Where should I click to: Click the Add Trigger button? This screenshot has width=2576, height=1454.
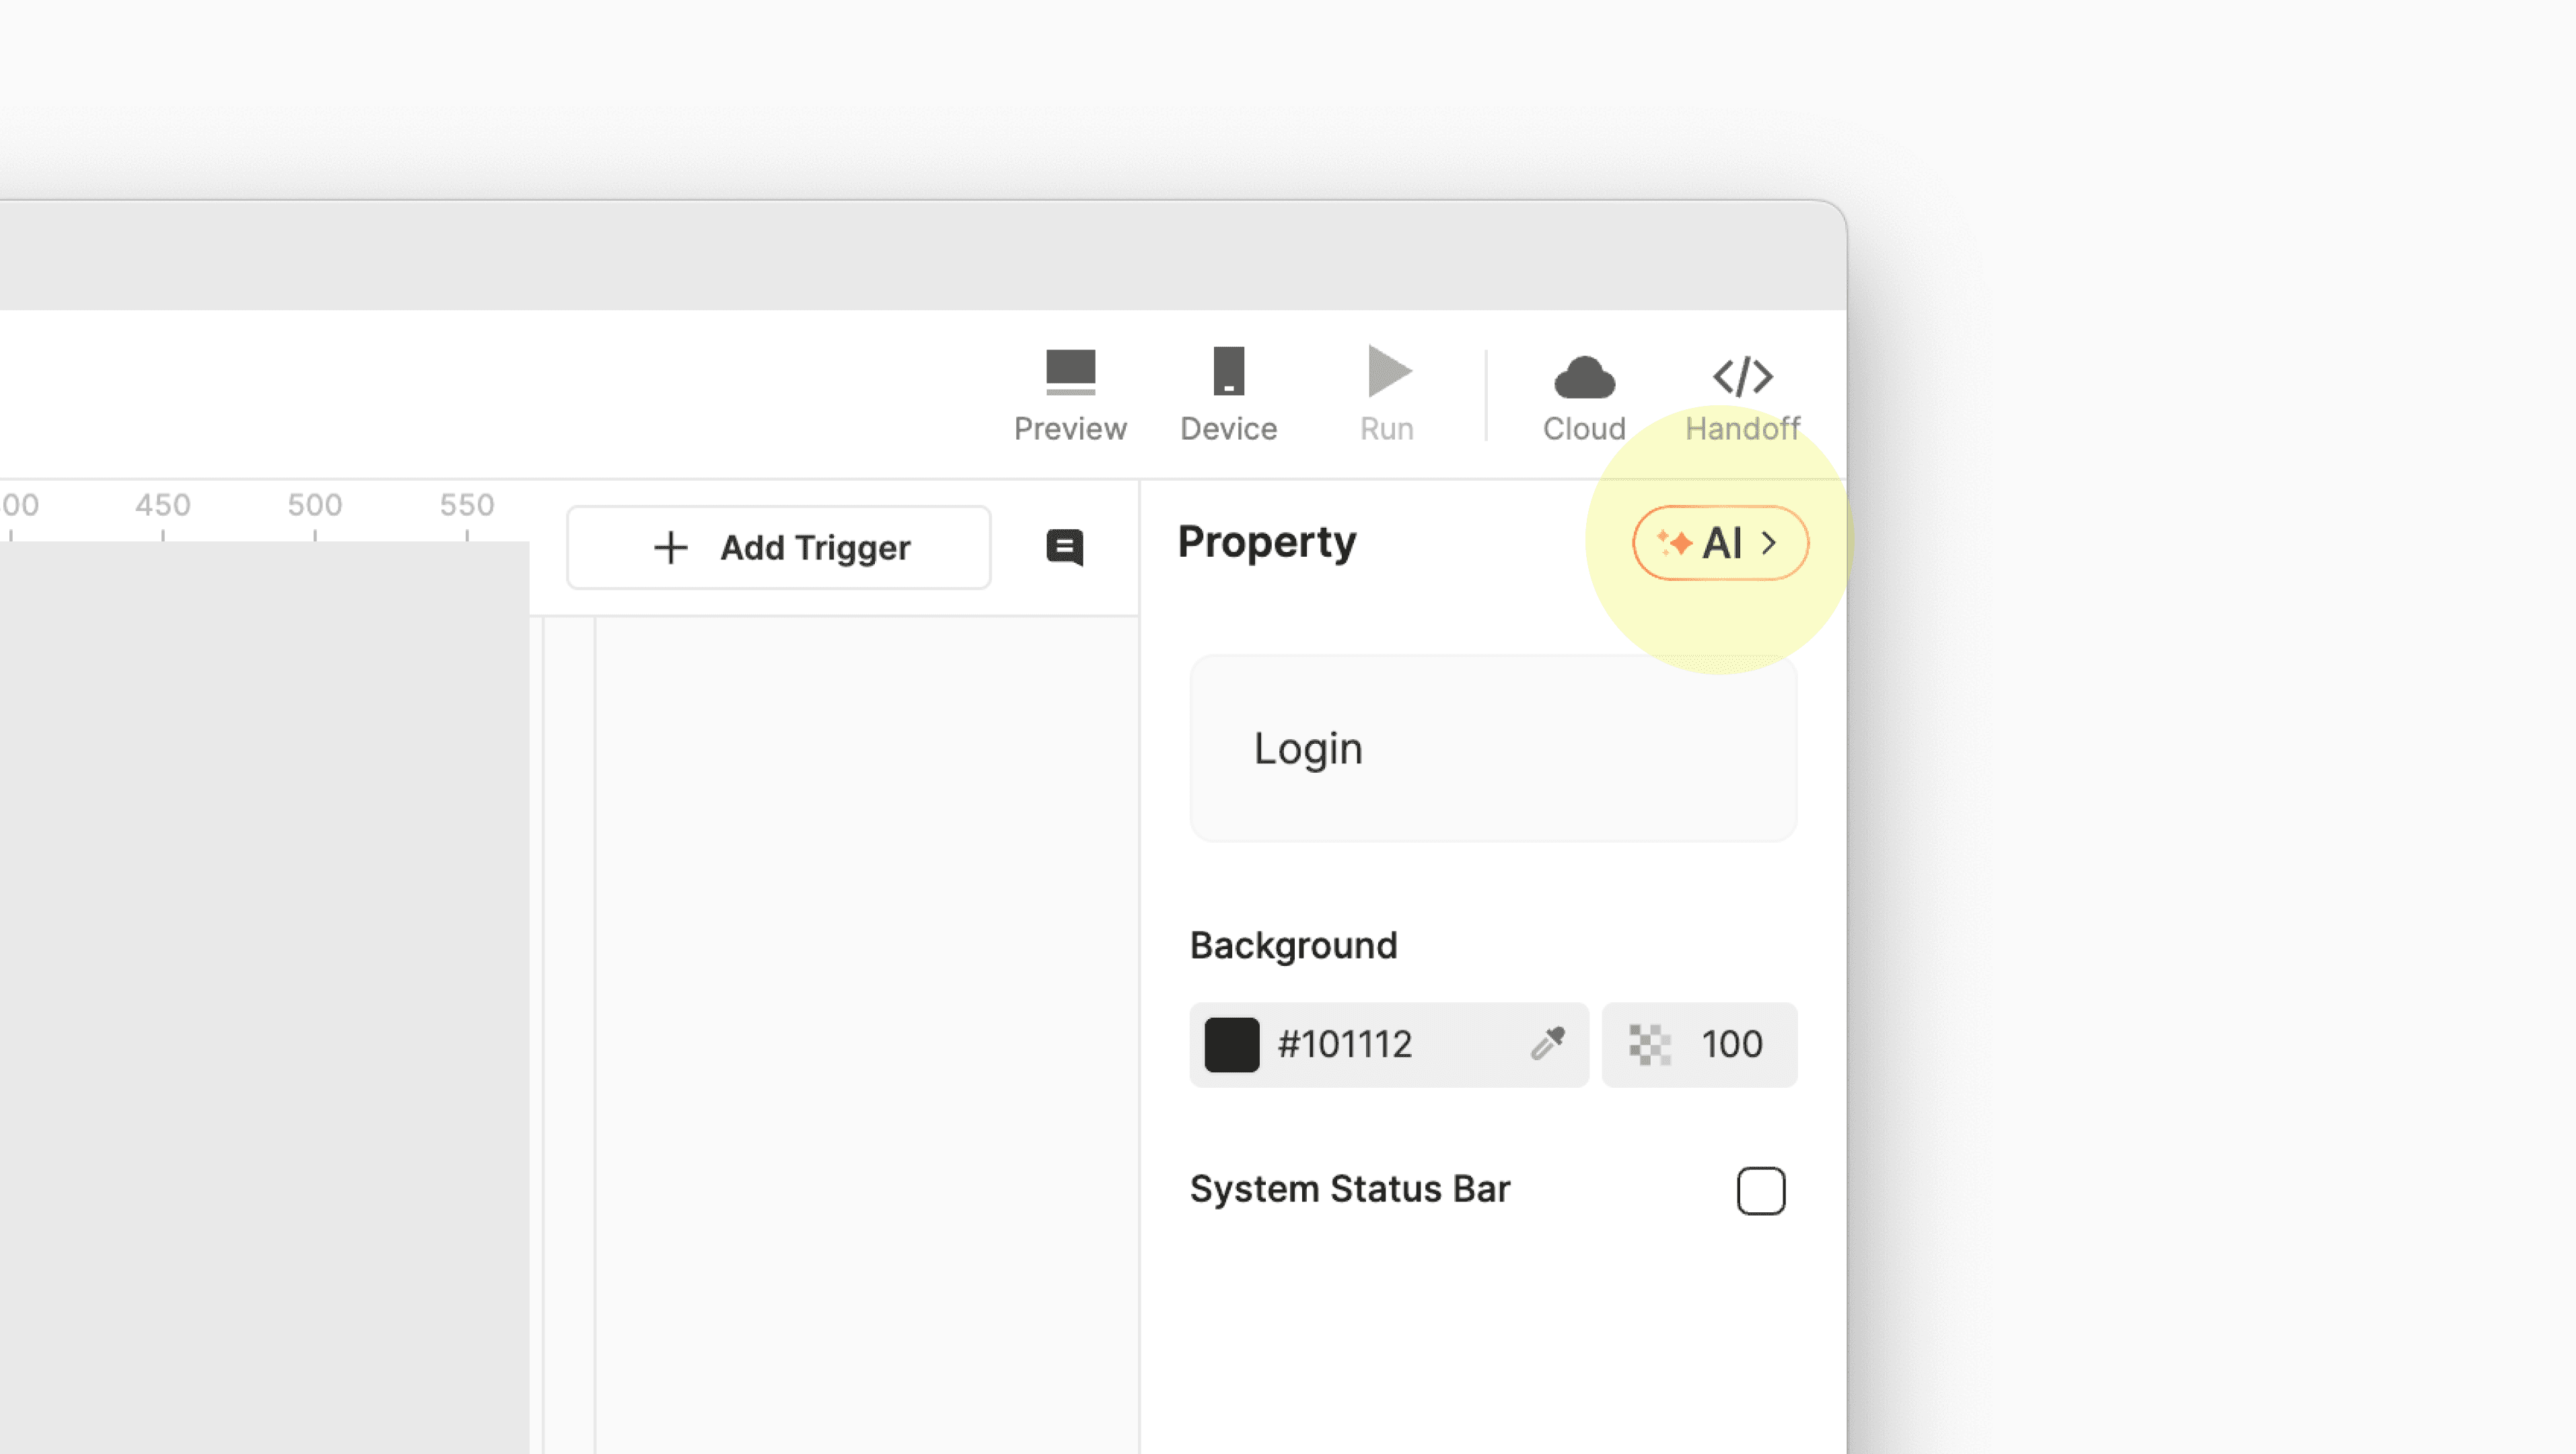(779, 547)
